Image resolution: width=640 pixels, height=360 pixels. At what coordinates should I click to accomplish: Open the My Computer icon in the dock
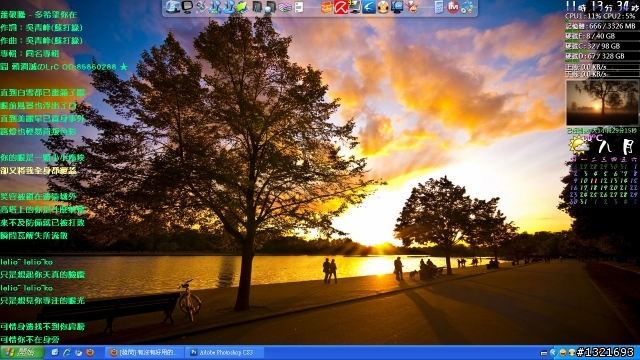click(173, 7)
